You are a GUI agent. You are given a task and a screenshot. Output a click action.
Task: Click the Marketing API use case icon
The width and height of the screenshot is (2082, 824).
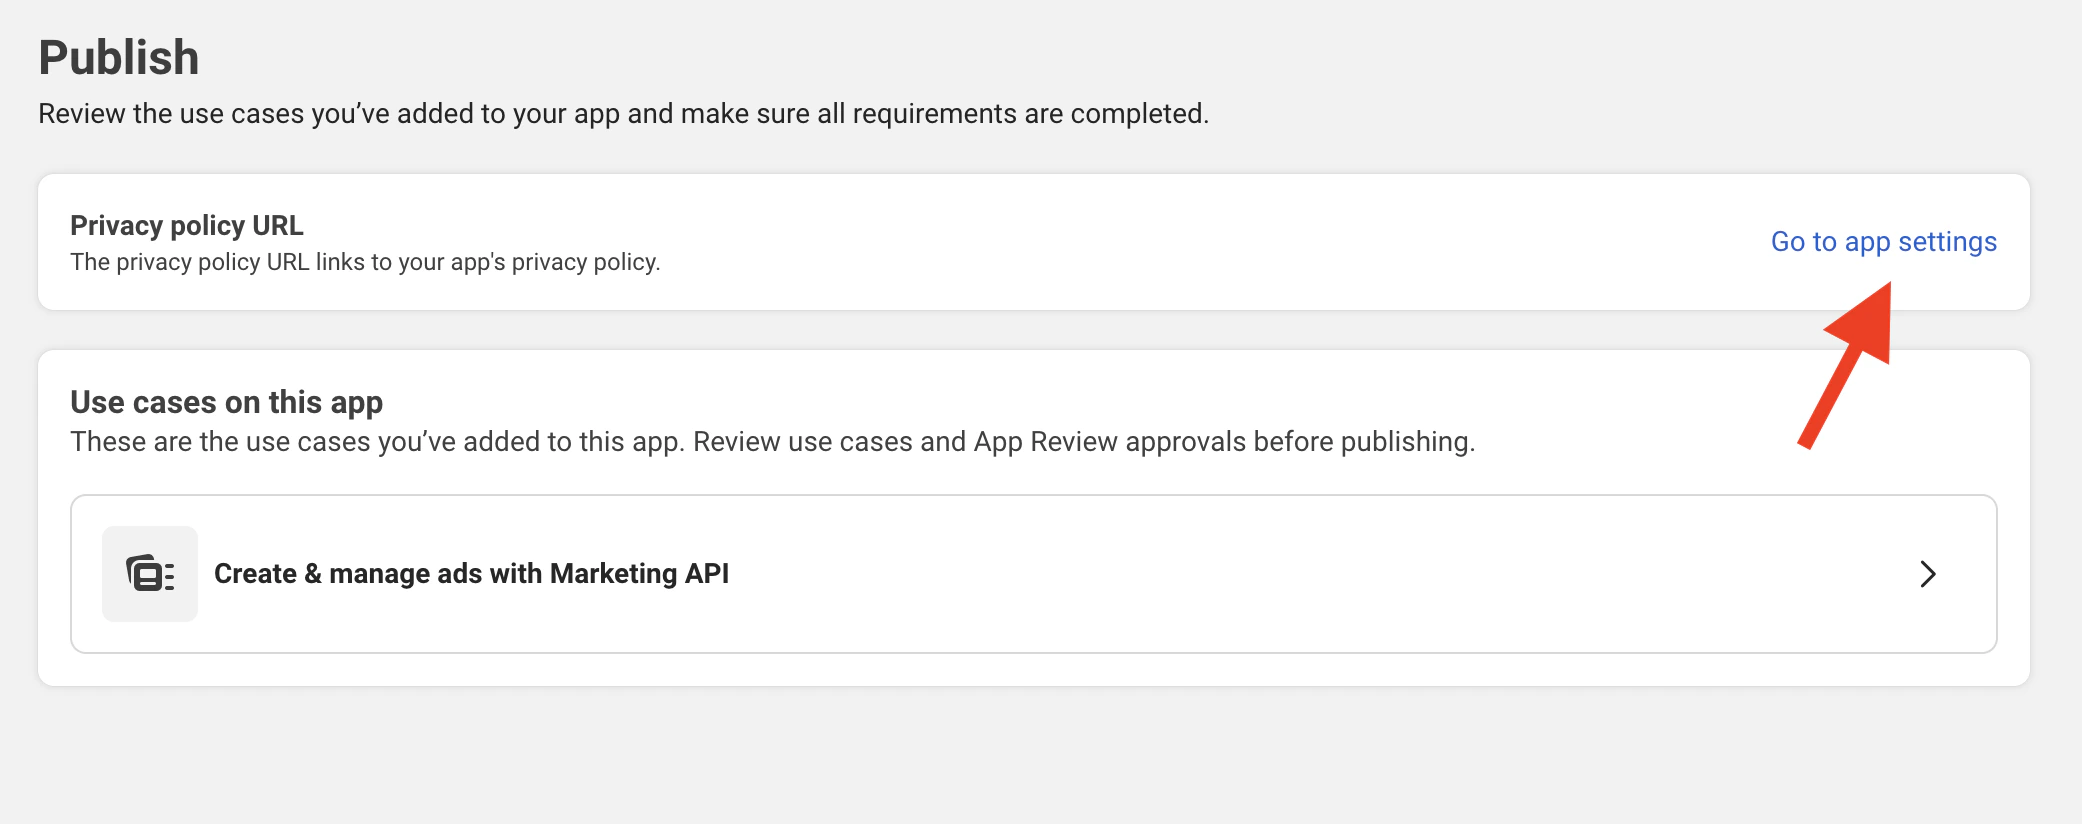pyautogui.click(x=150, y=574)
